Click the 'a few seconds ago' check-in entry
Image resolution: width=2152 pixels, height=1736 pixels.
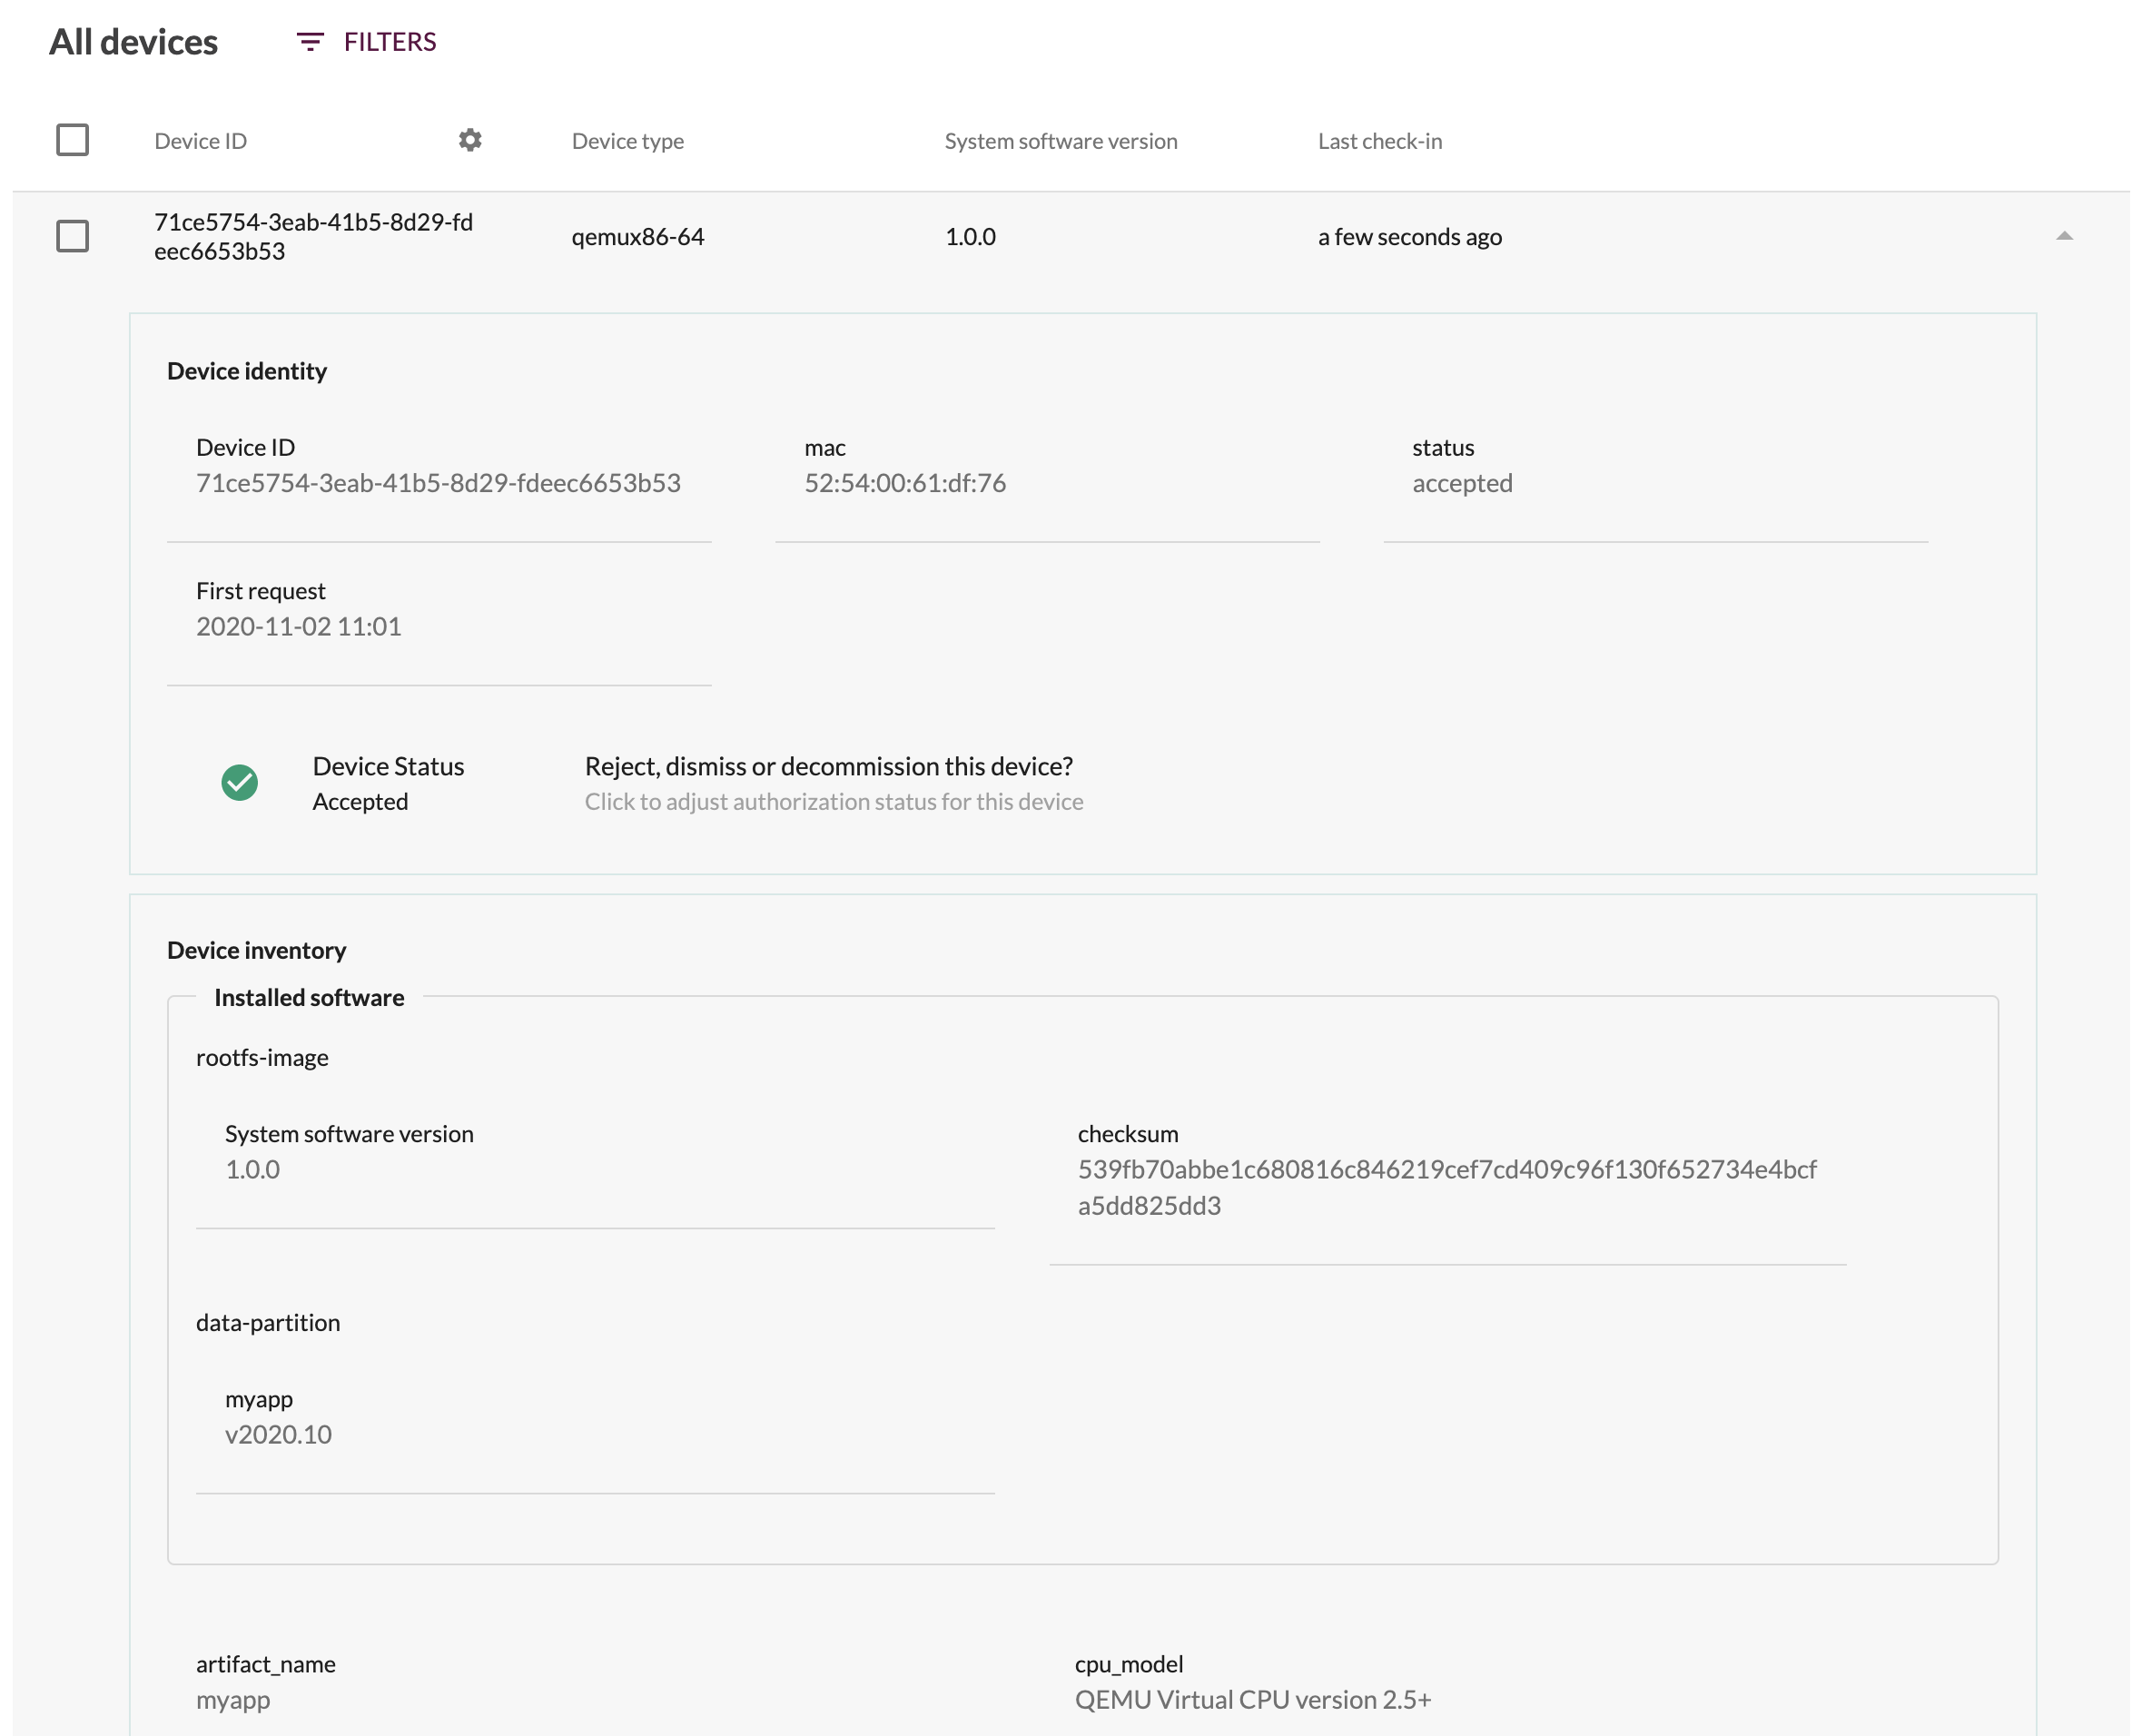pos(1409,236)
